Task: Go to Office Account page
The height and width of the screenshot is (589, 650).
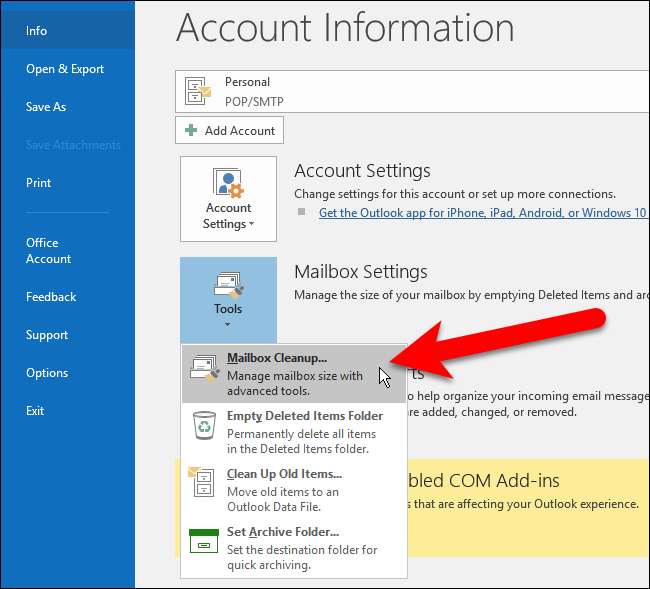Action: 48,251
